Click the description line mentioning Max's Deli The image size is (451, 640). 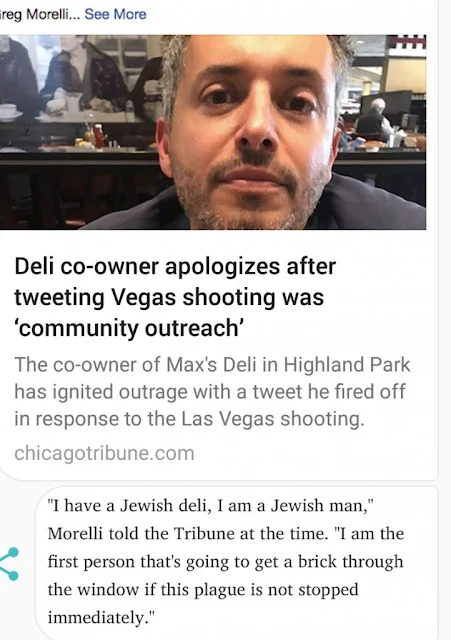coord(212,364)
